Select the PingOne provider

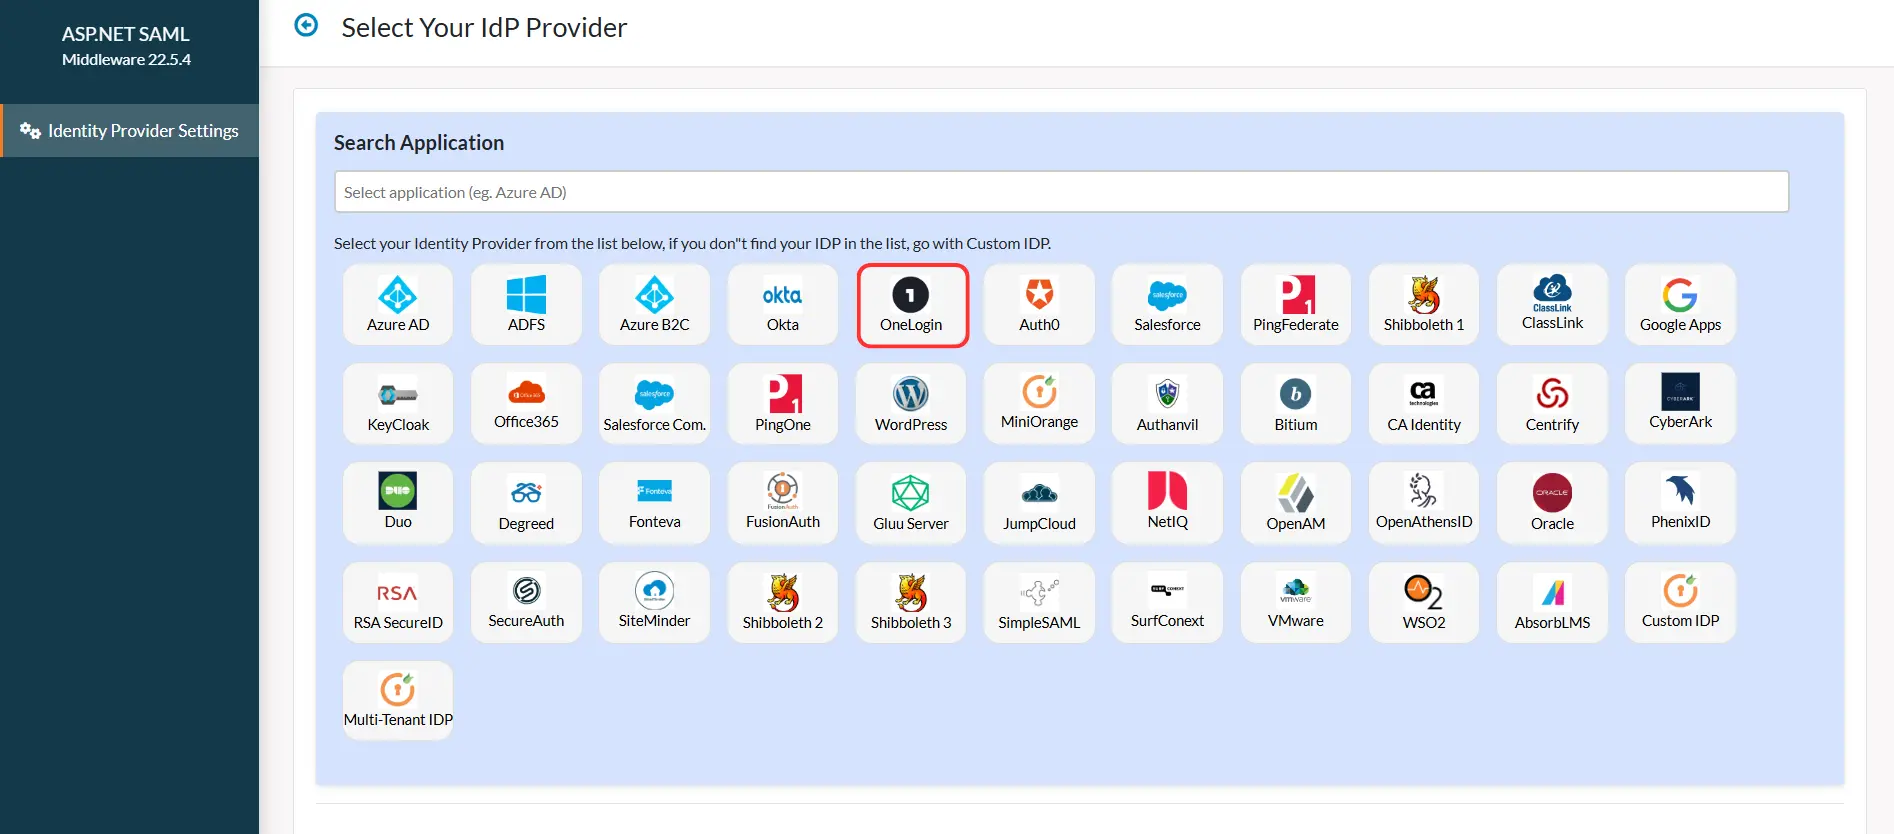(x=783, y=404)
